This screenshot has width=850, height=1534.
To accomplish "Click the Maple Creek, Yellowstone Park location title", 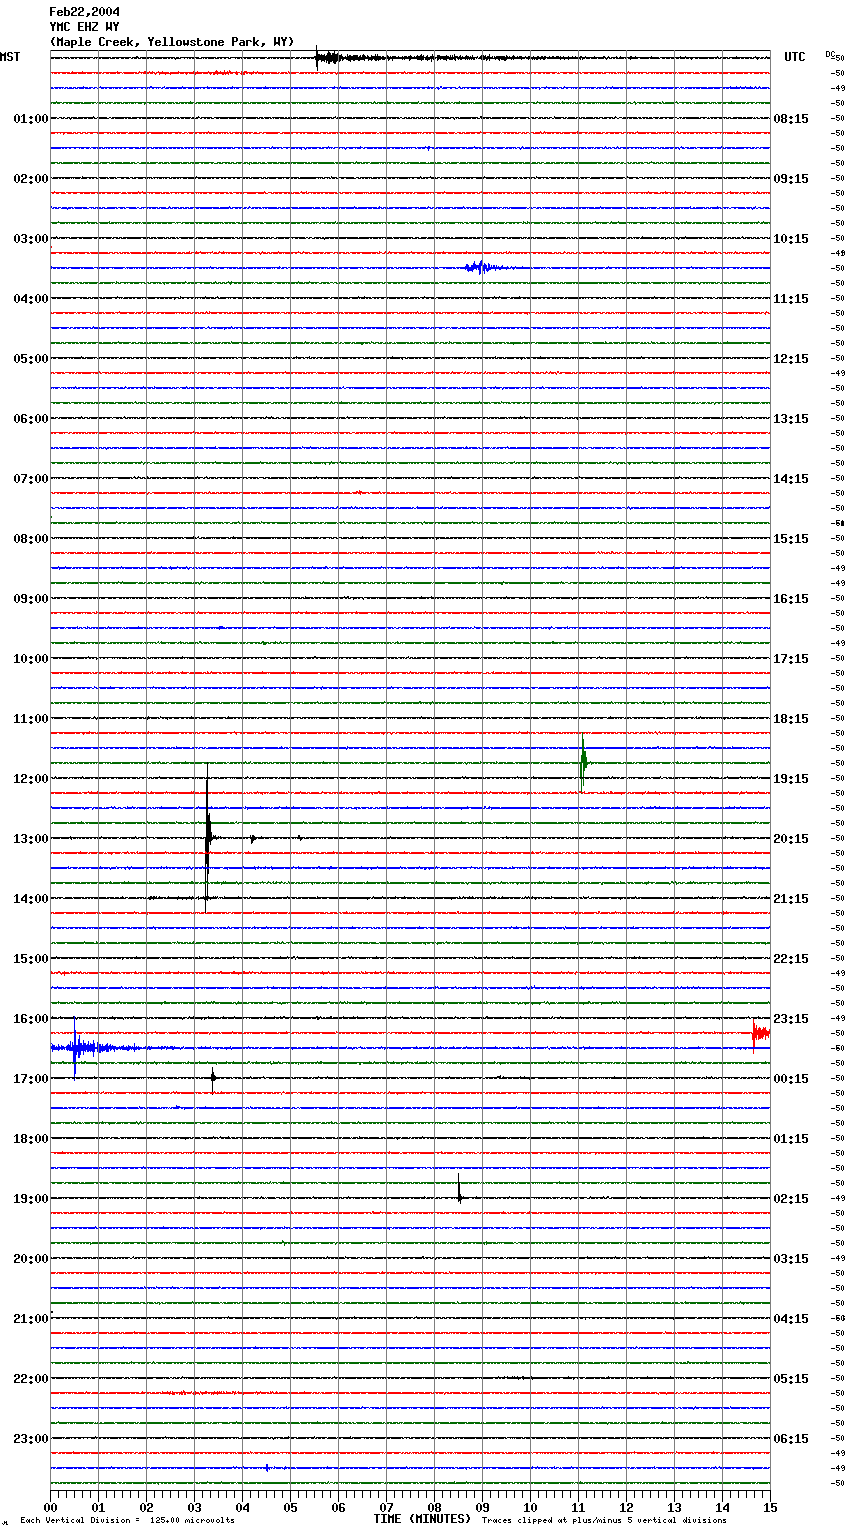I will tap(172, 42).
